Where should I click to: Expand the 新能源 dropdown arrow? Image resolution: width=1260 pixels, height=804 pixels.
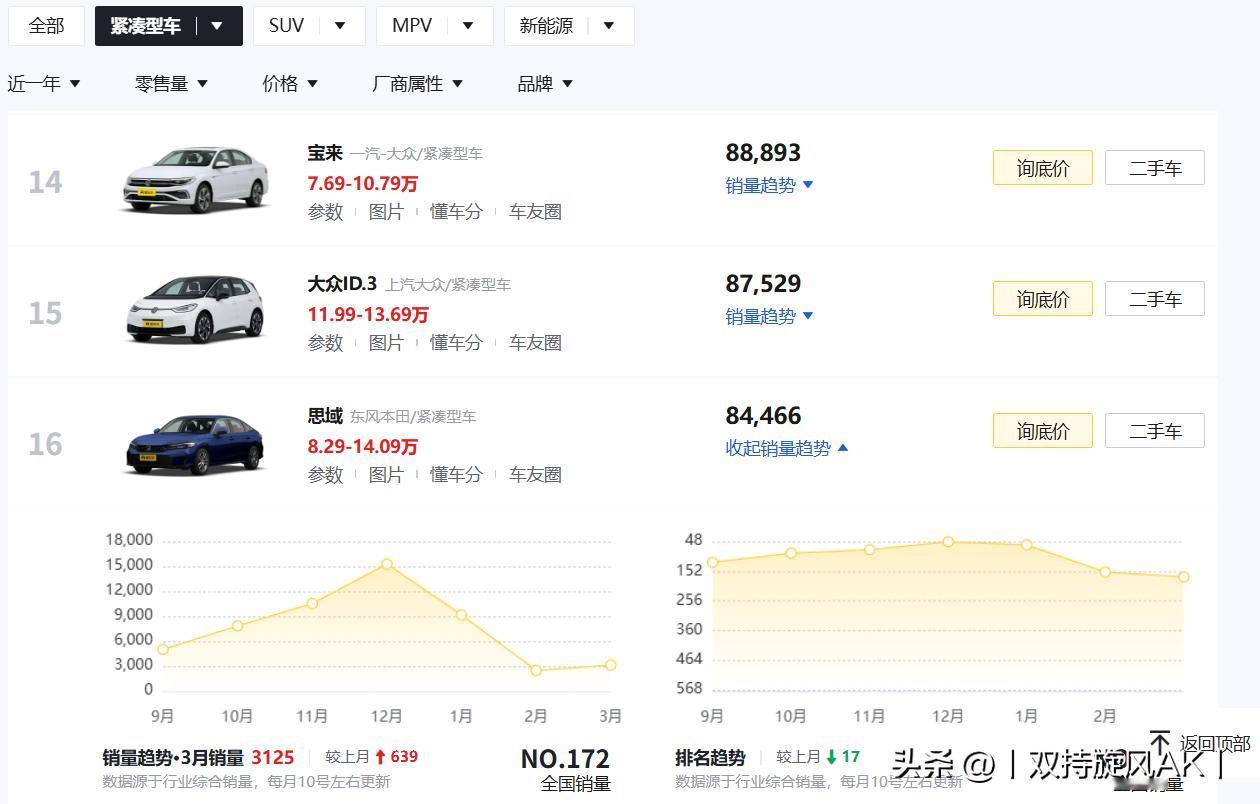pos(610,26)
